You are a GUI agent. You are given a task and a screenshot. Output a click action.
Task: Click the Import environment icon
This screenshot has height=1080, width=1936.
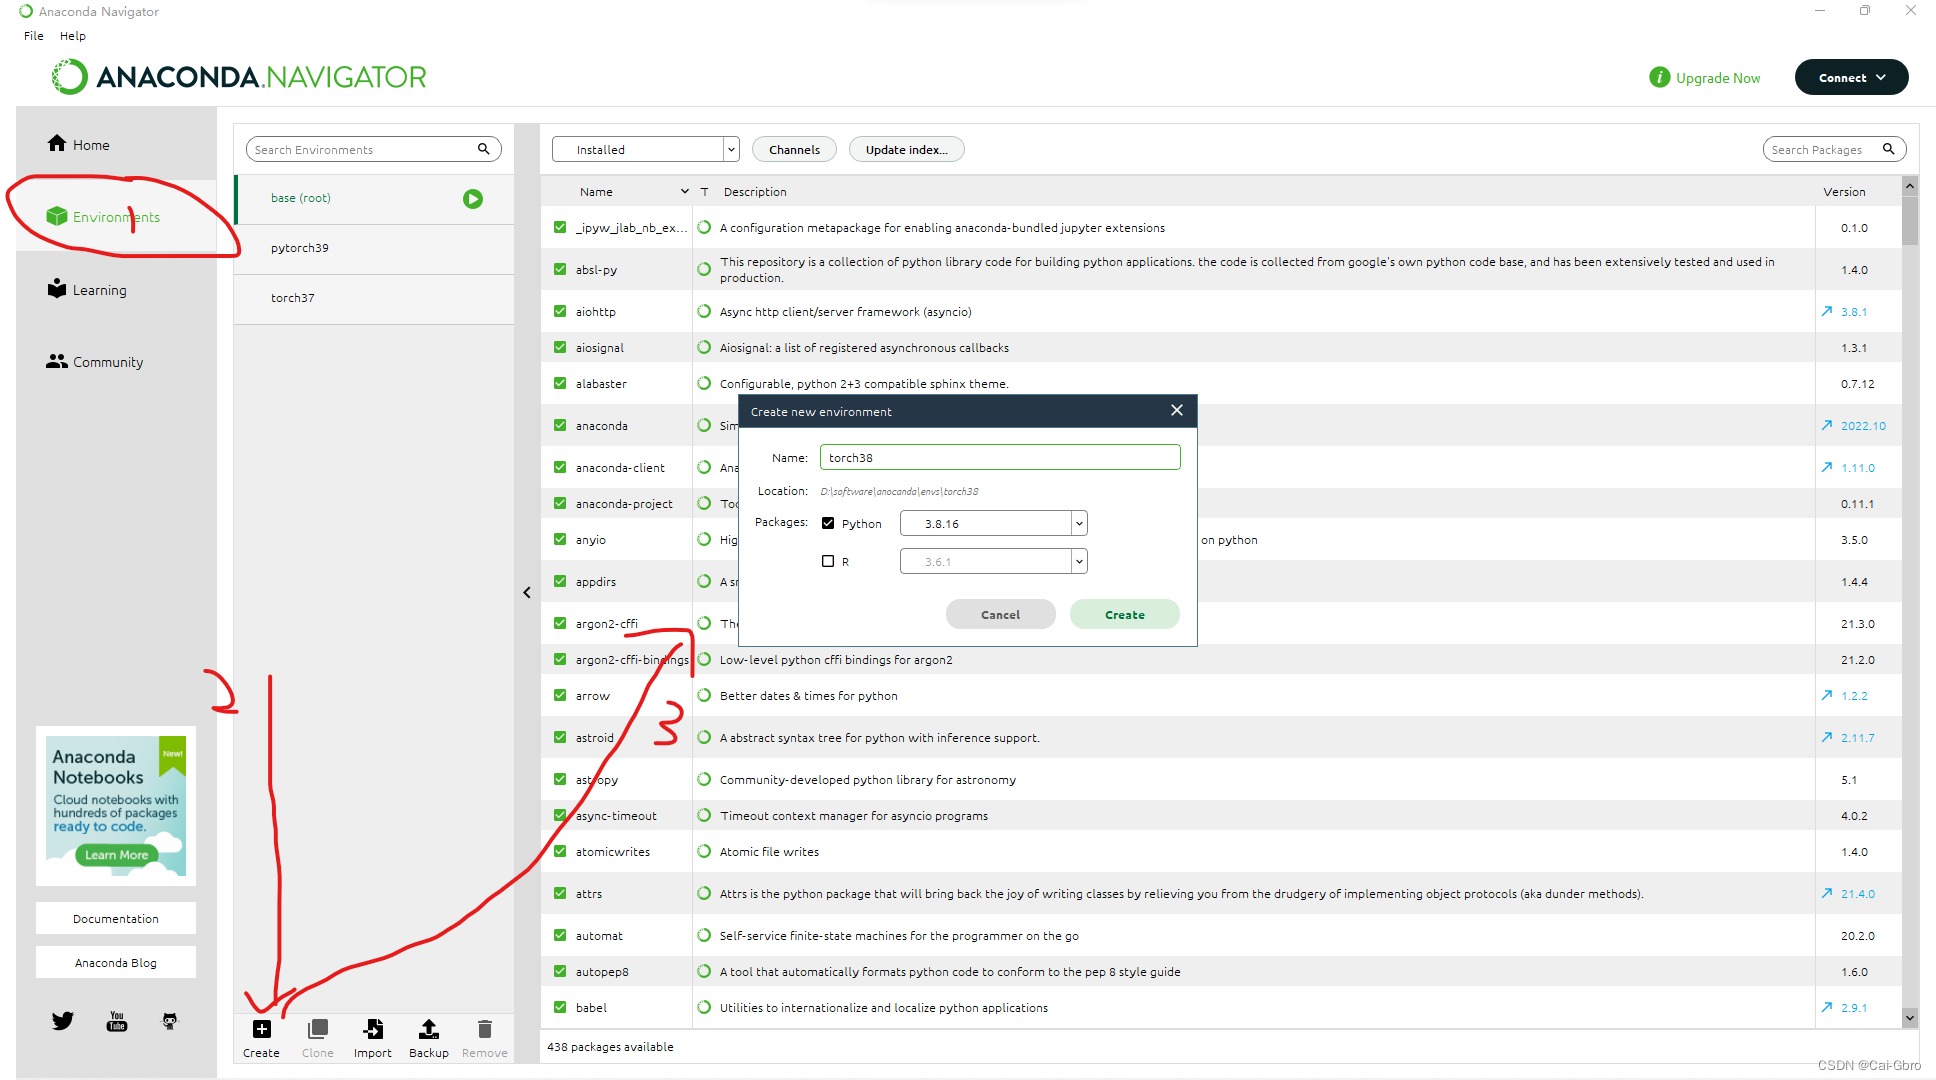click(373, 1029)
